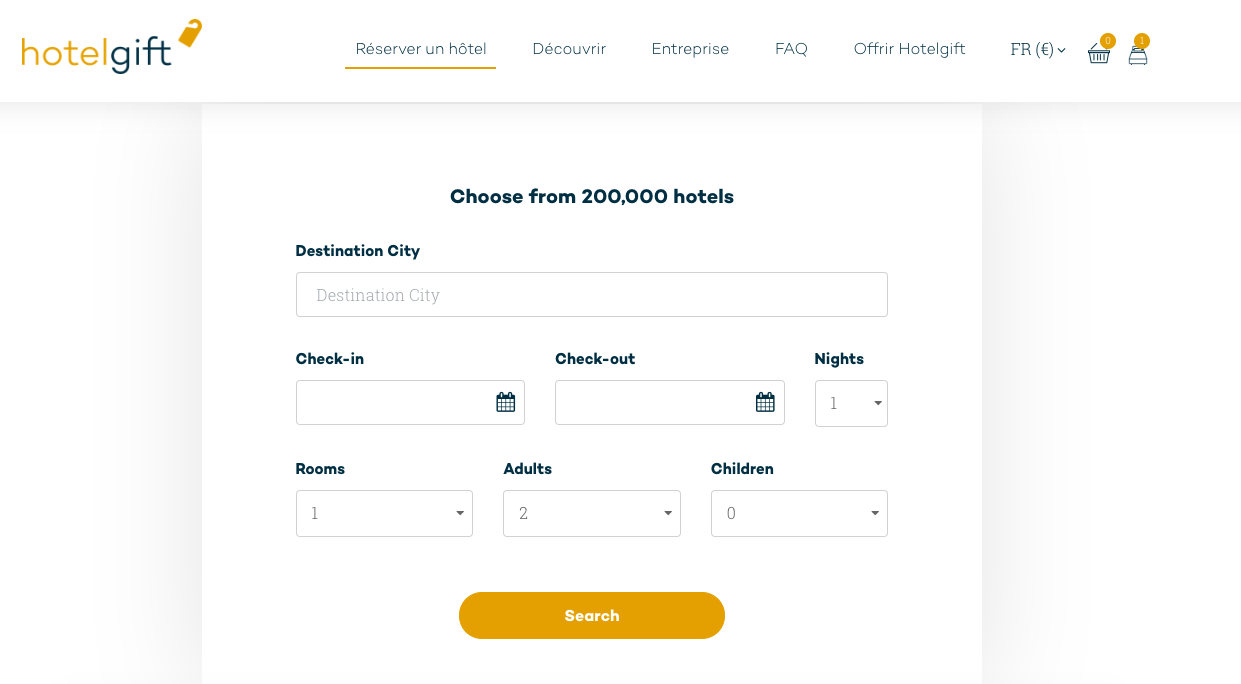Click the bed icon count badge
This screenshot has width=1241, height=684.
coord(1142,41)
